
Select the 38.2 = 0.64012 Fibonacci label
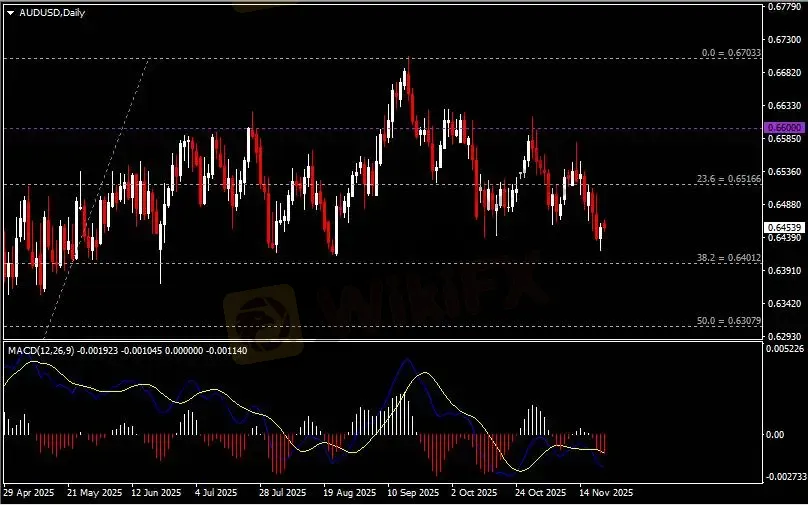[729, 257]
